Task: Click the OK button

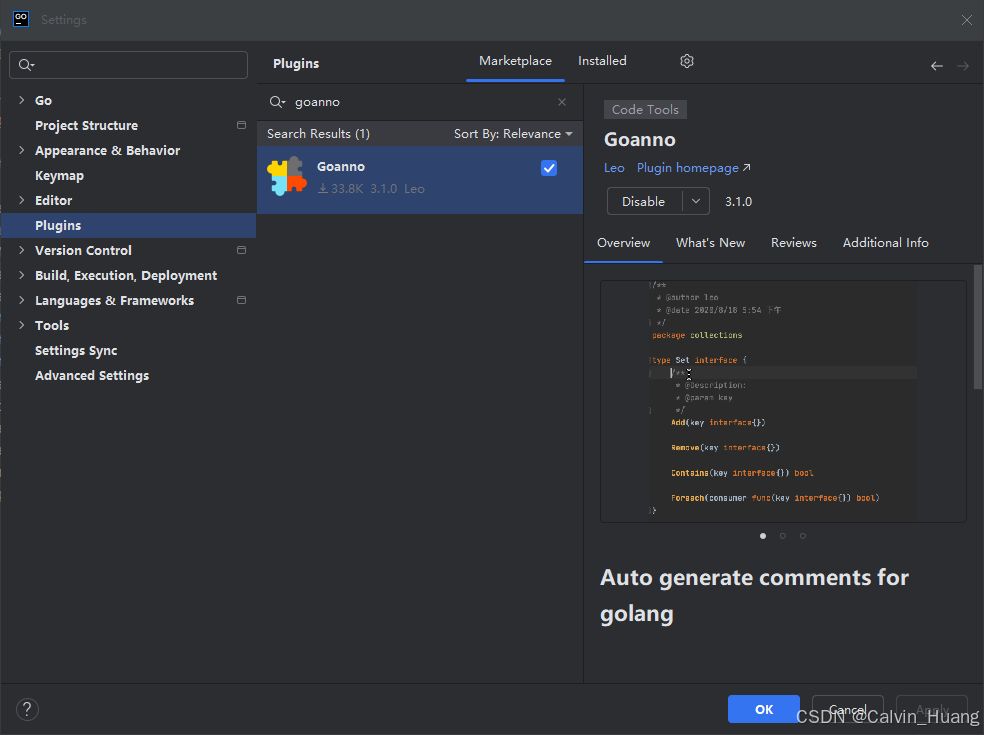Action: point(764,709)
